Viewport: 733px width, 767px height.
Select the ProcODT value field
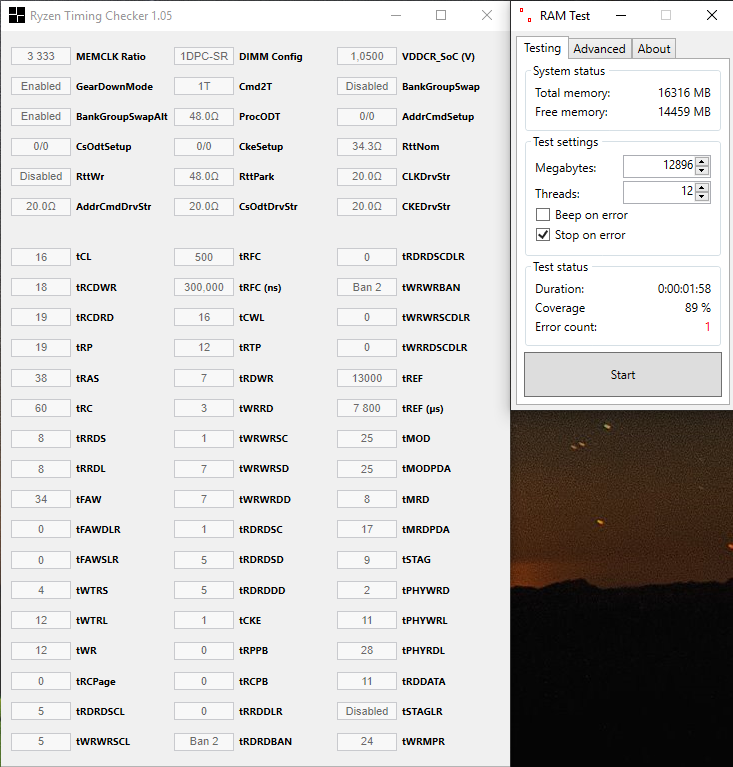pyautogui.click(x=204, y=116)
